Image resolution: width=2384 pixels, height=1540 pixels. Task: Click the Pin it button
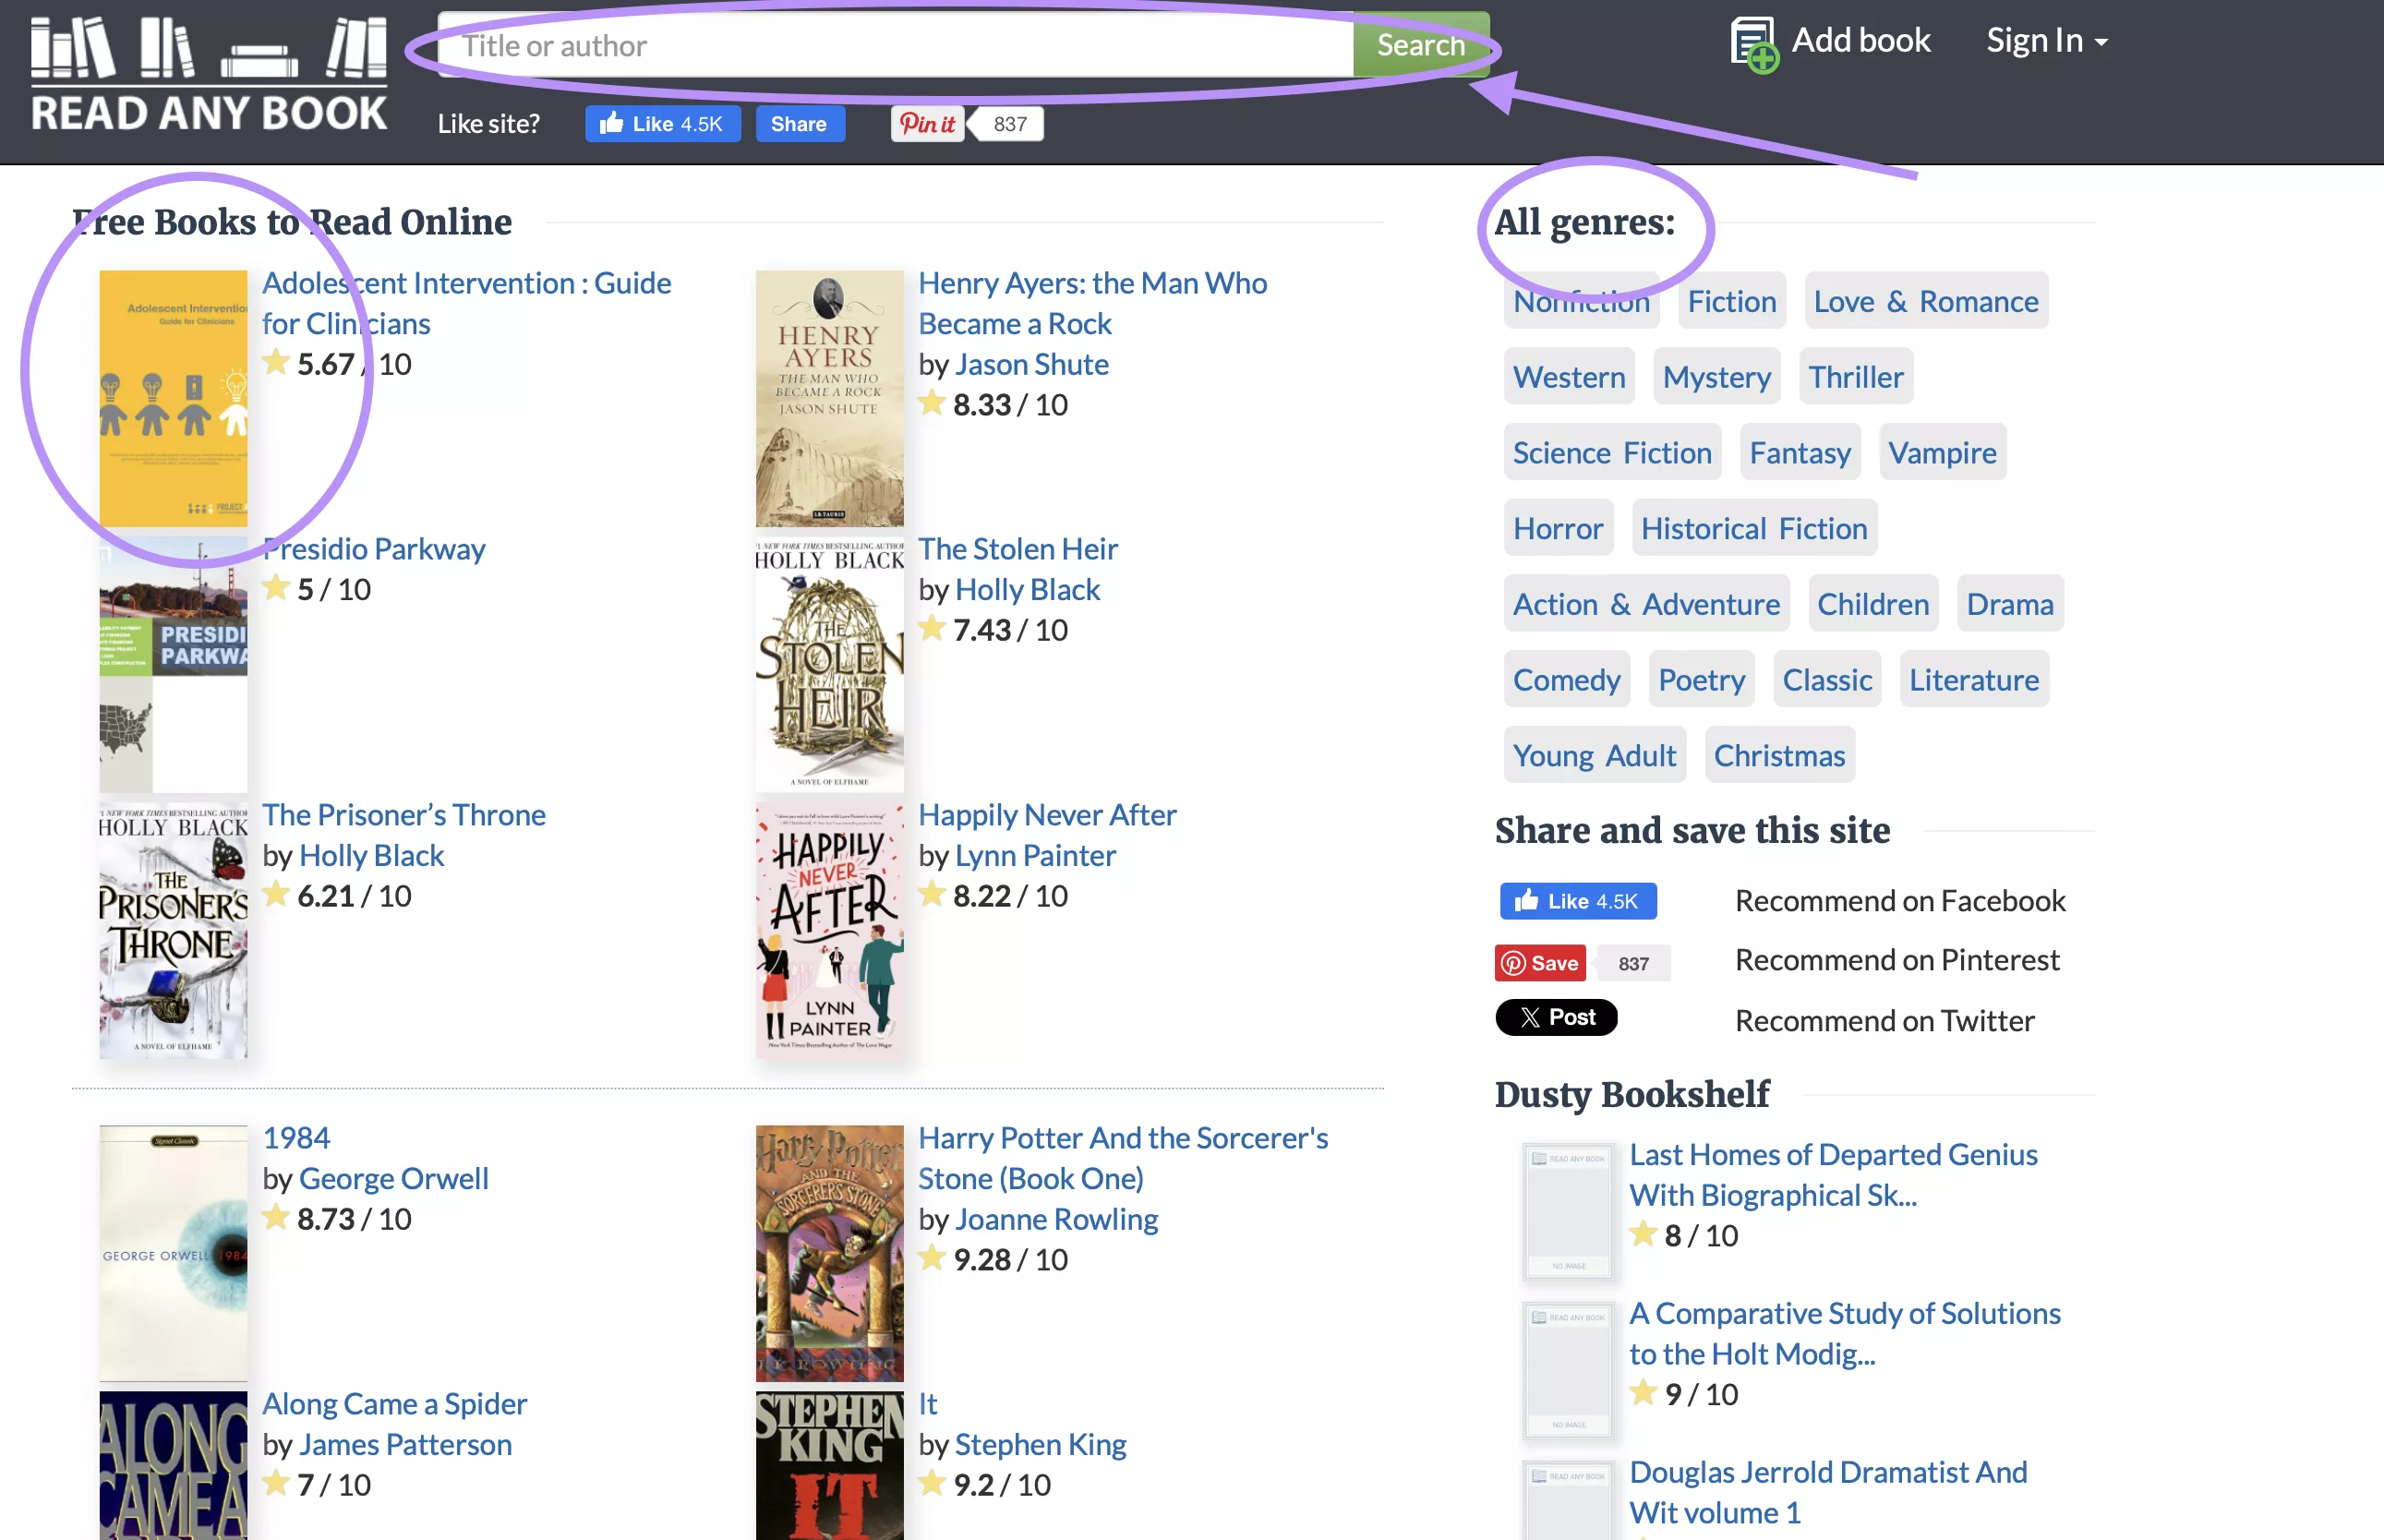[x=926, y=123]
